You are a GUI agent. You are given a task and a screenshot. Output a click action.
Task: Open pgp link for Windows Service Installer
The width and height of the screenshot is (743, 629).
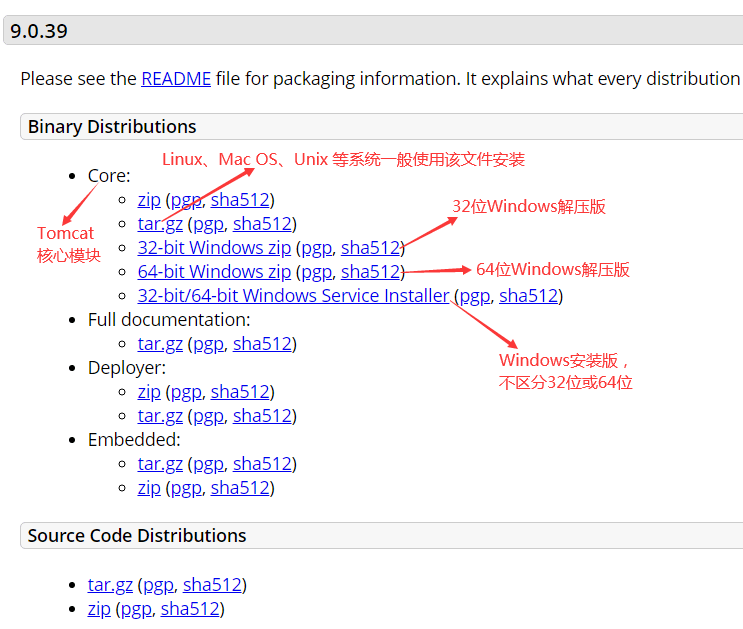(x=474, y=296)
